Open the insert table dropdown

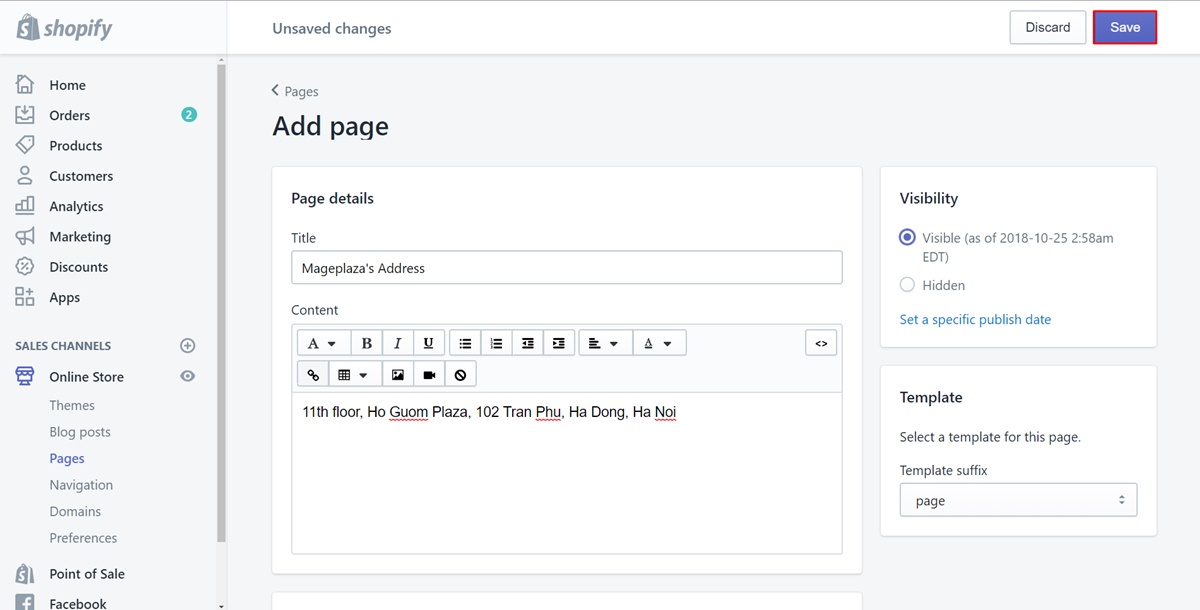click(355, 374)
